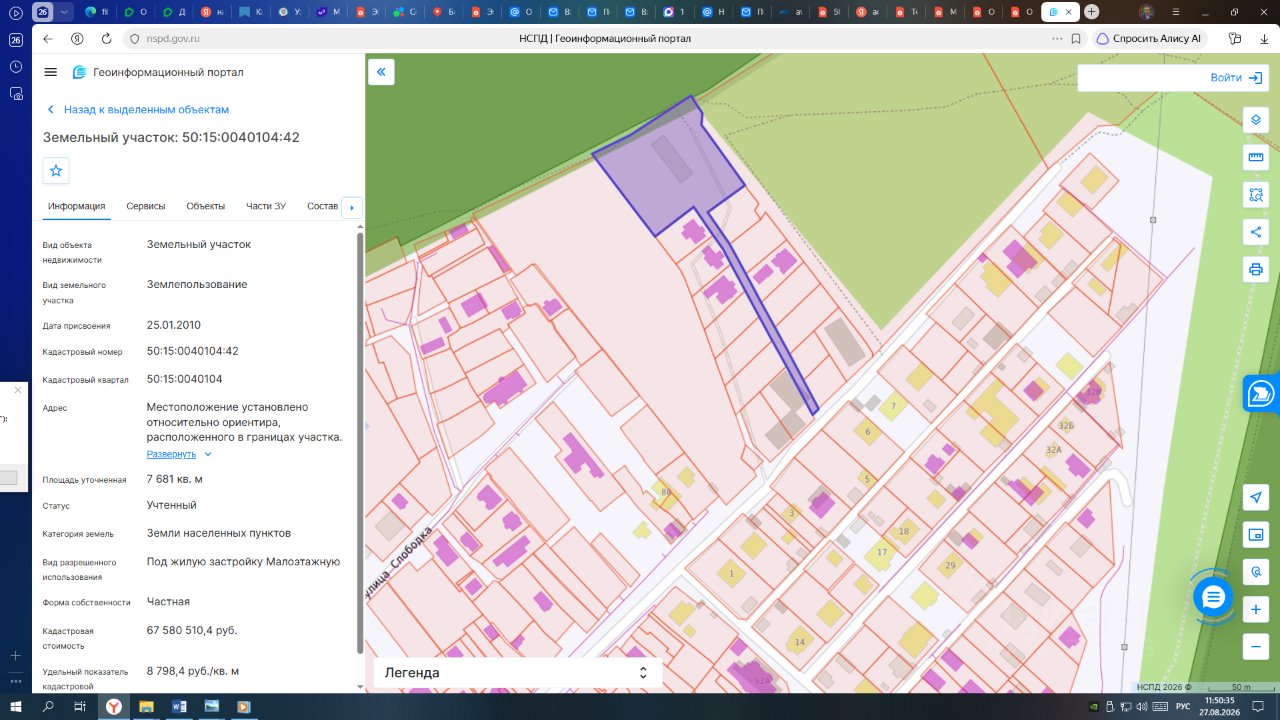This screenshot has height=720, width=1280.
Task: Expand the Легенда panel
Action: tap(517, 673)
